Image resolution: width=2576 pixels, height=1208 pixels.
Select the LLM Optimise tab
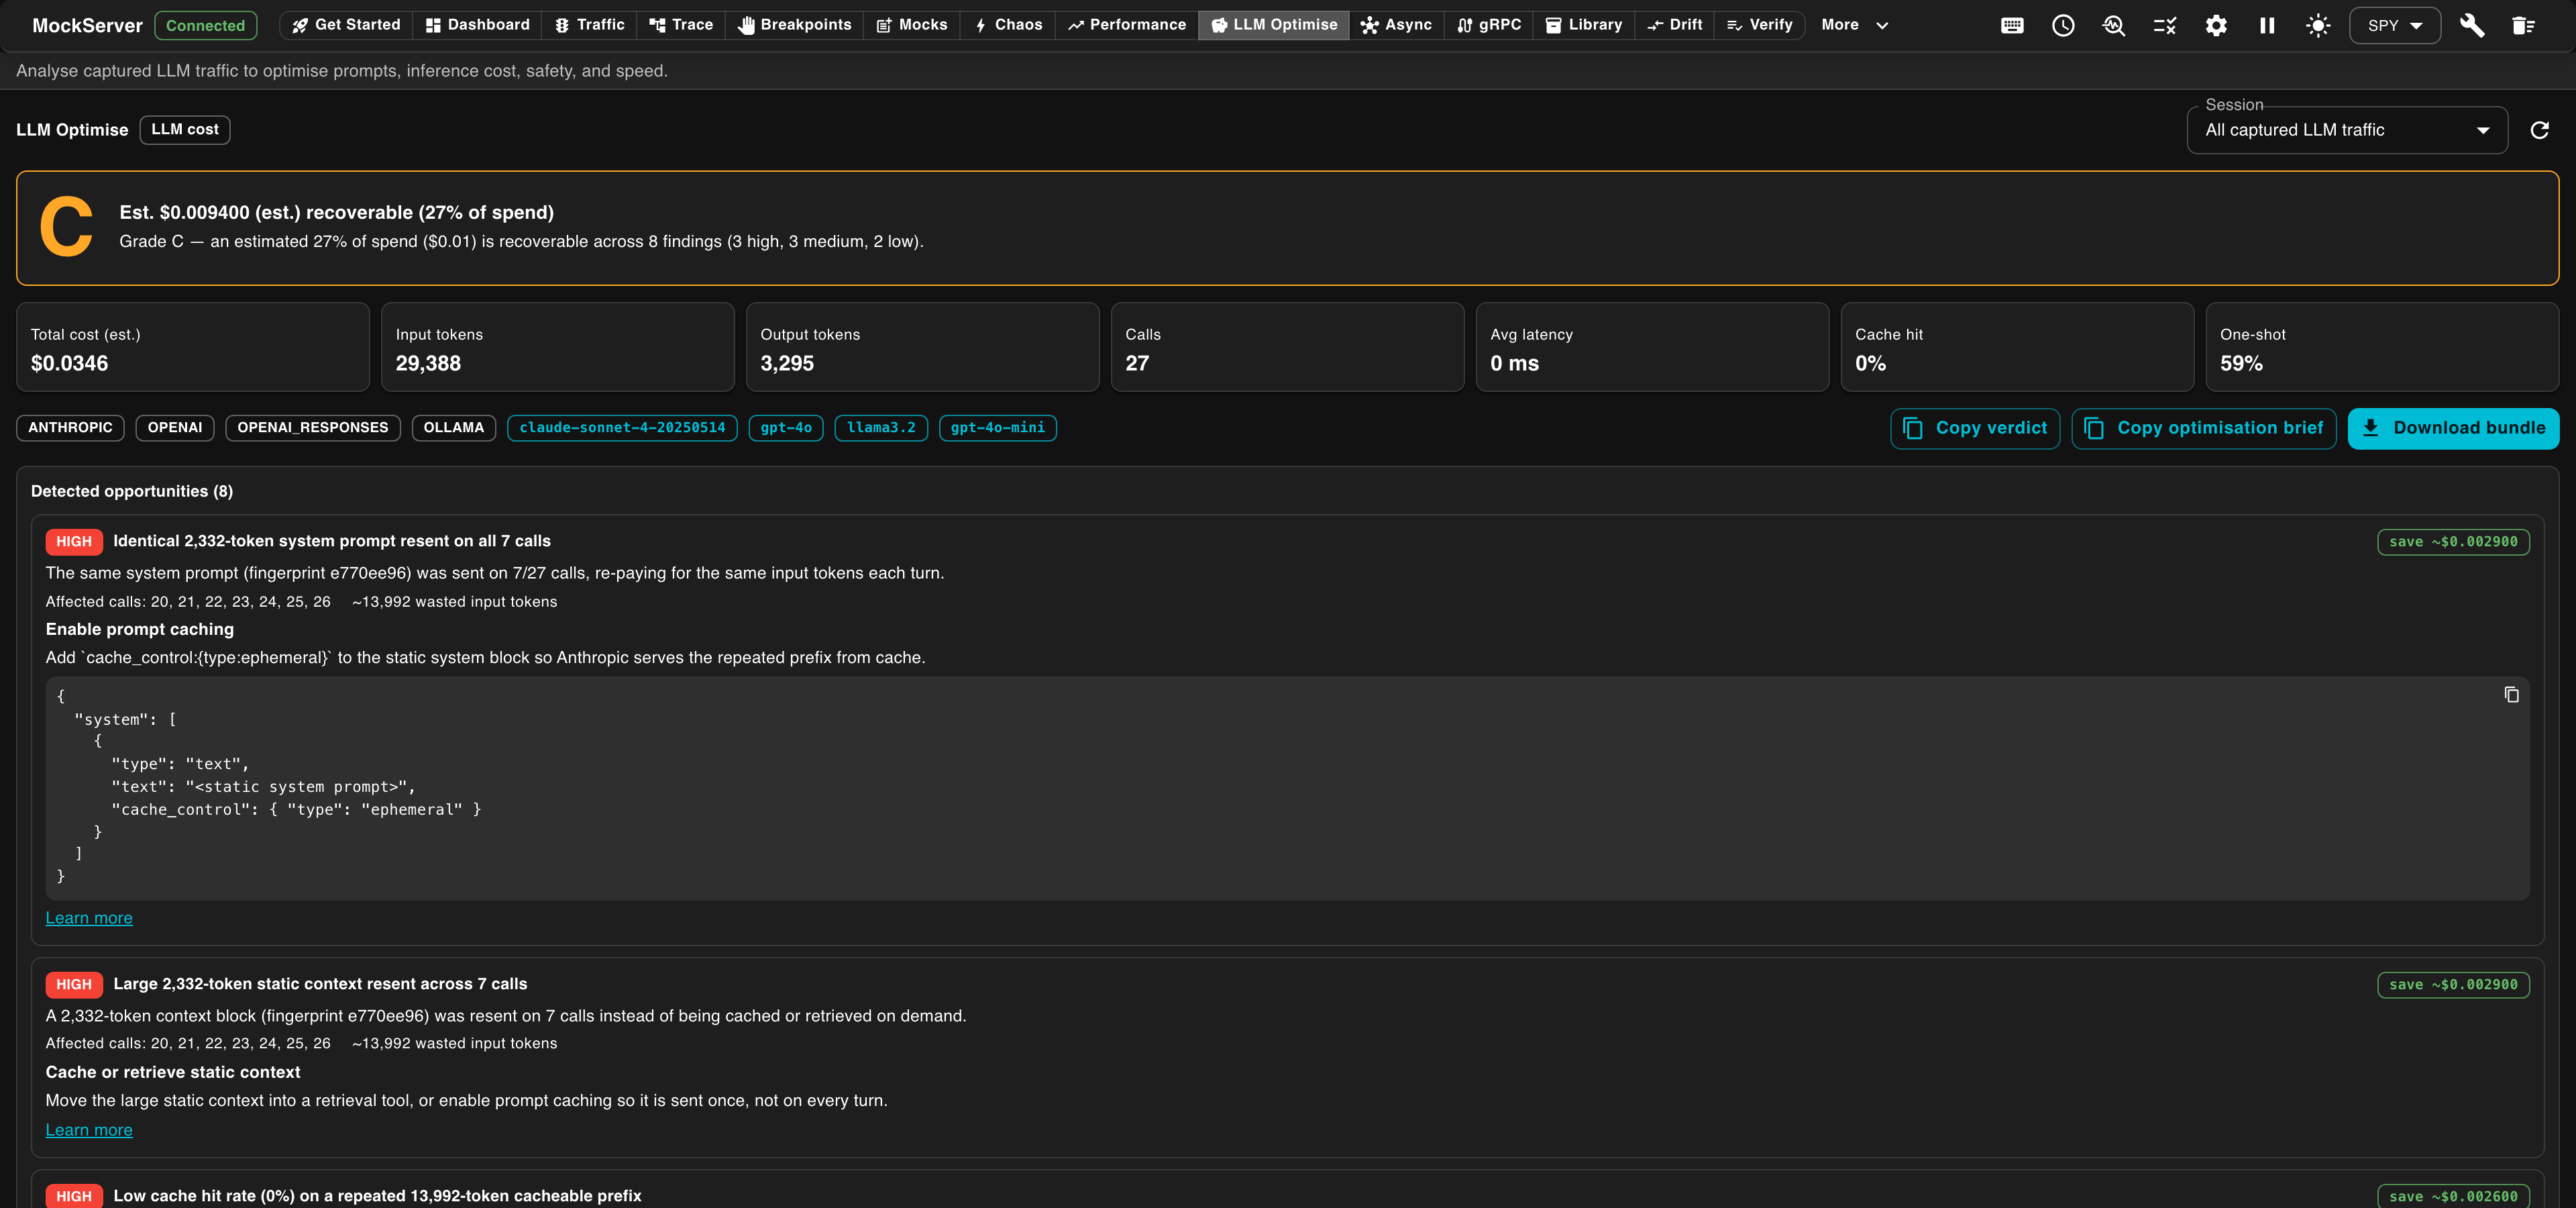tap(1274, 25)
